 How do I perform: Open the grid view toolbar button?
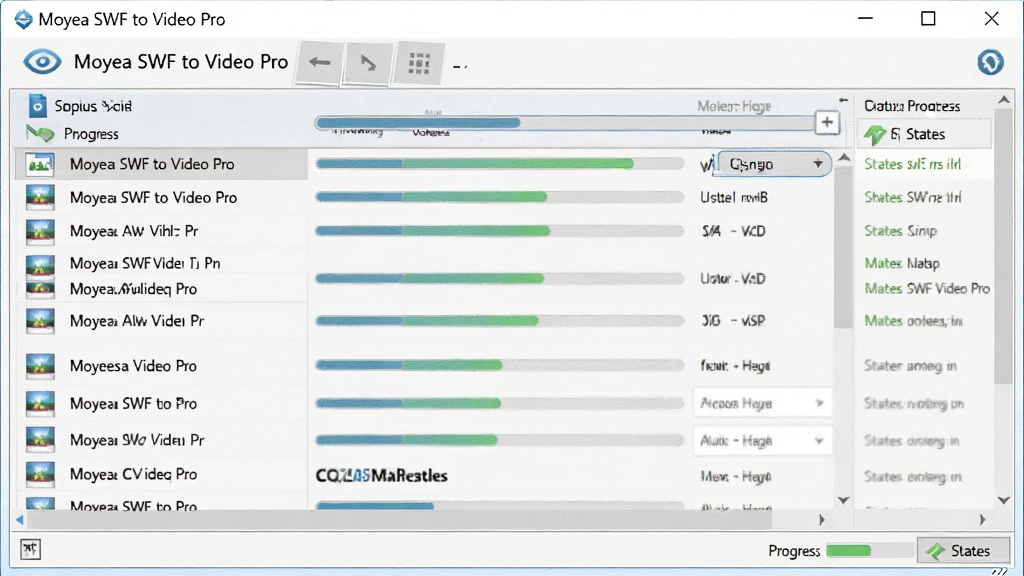[419, 63]
